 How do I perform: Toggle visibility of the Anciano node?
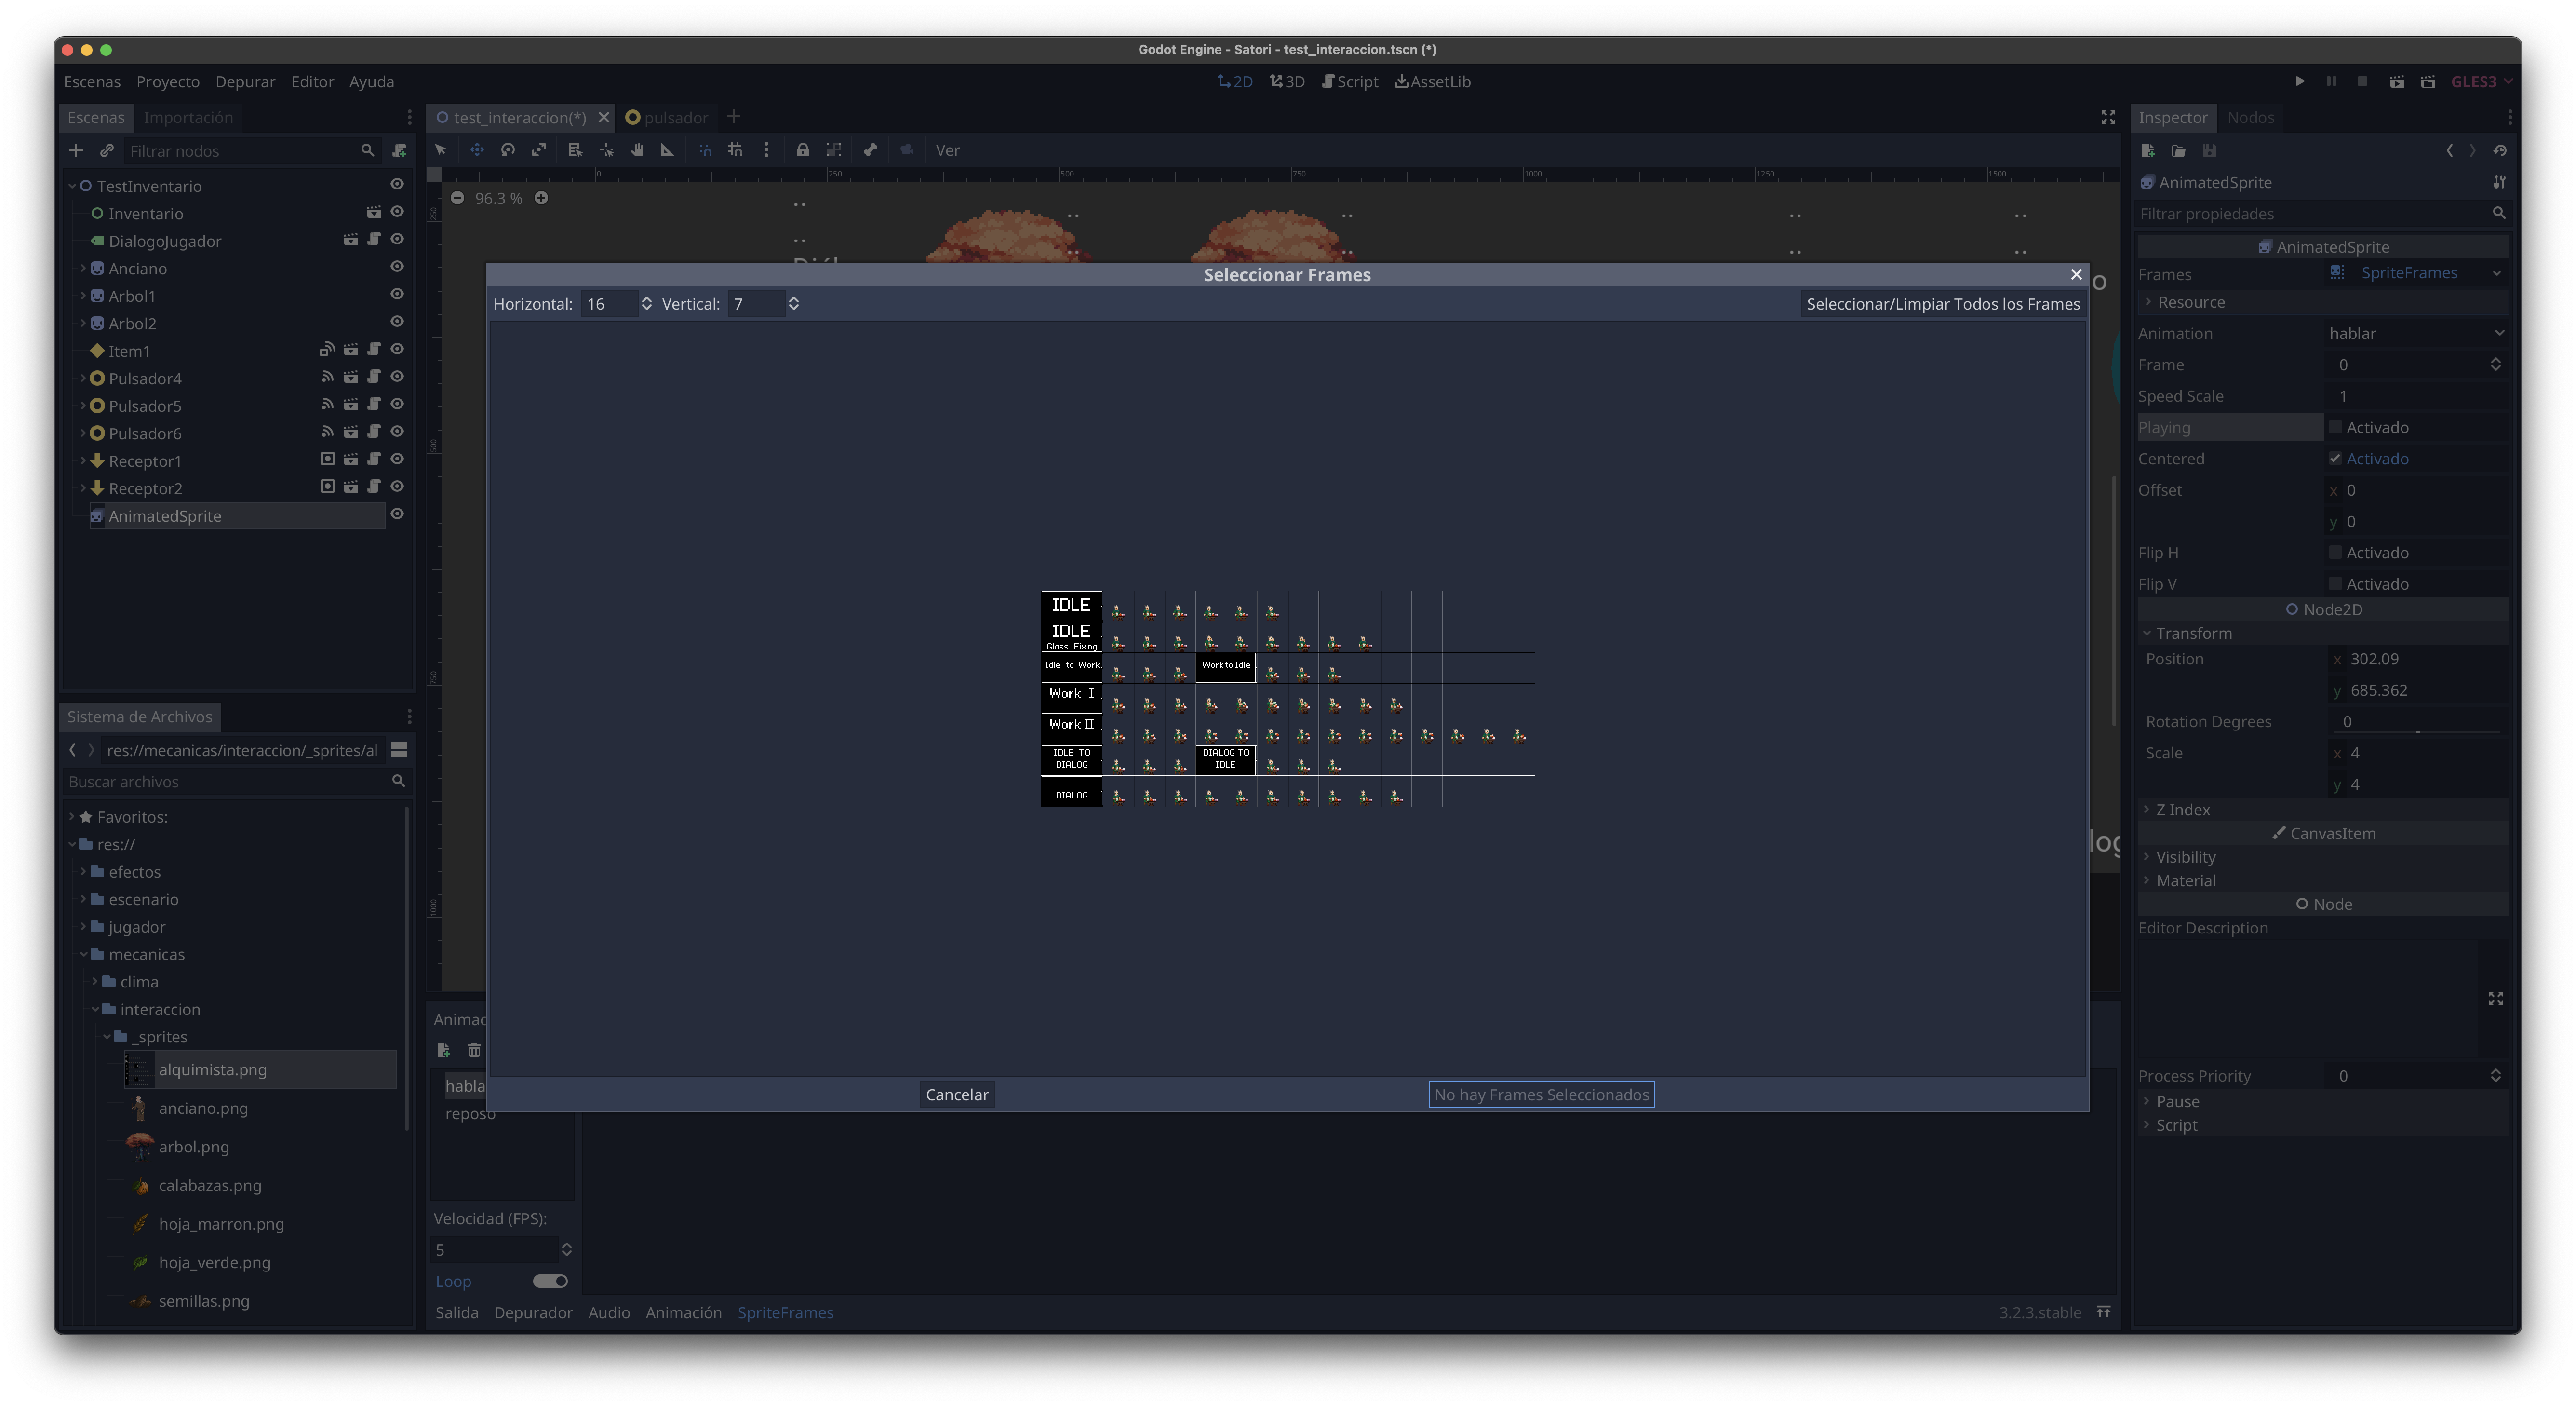[397, 267]
